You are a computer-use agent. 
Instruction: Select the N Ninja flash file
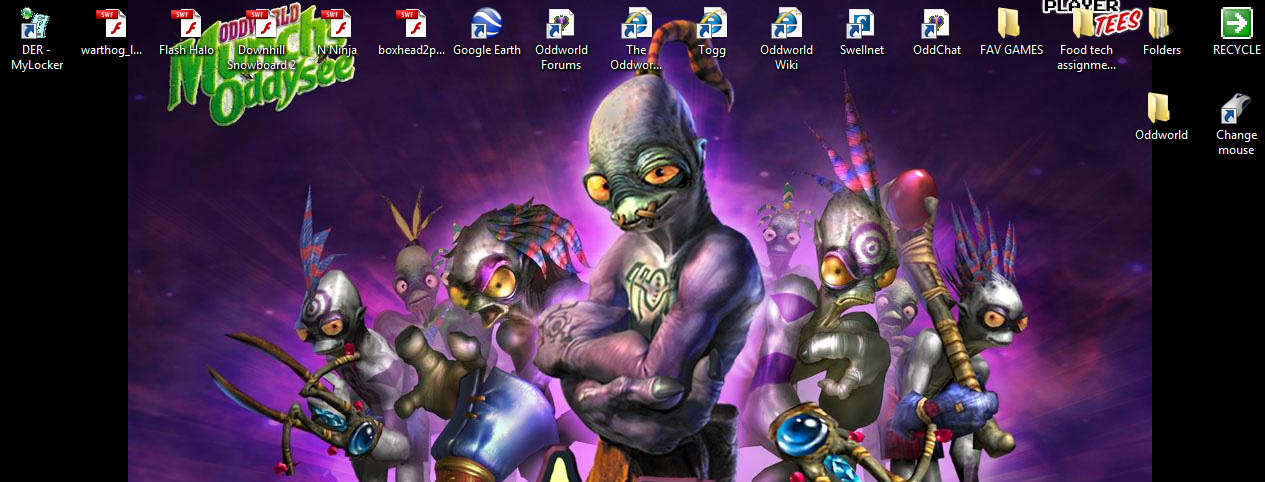click(336, 24)
